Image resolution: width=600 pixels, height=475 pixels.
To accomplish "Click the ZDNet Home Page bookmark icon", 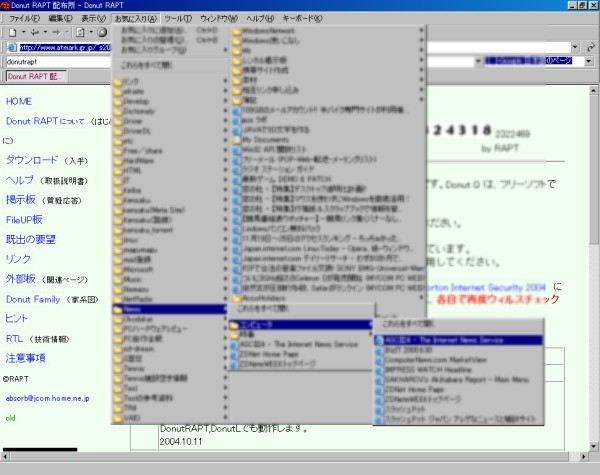I will click(380, 388).
